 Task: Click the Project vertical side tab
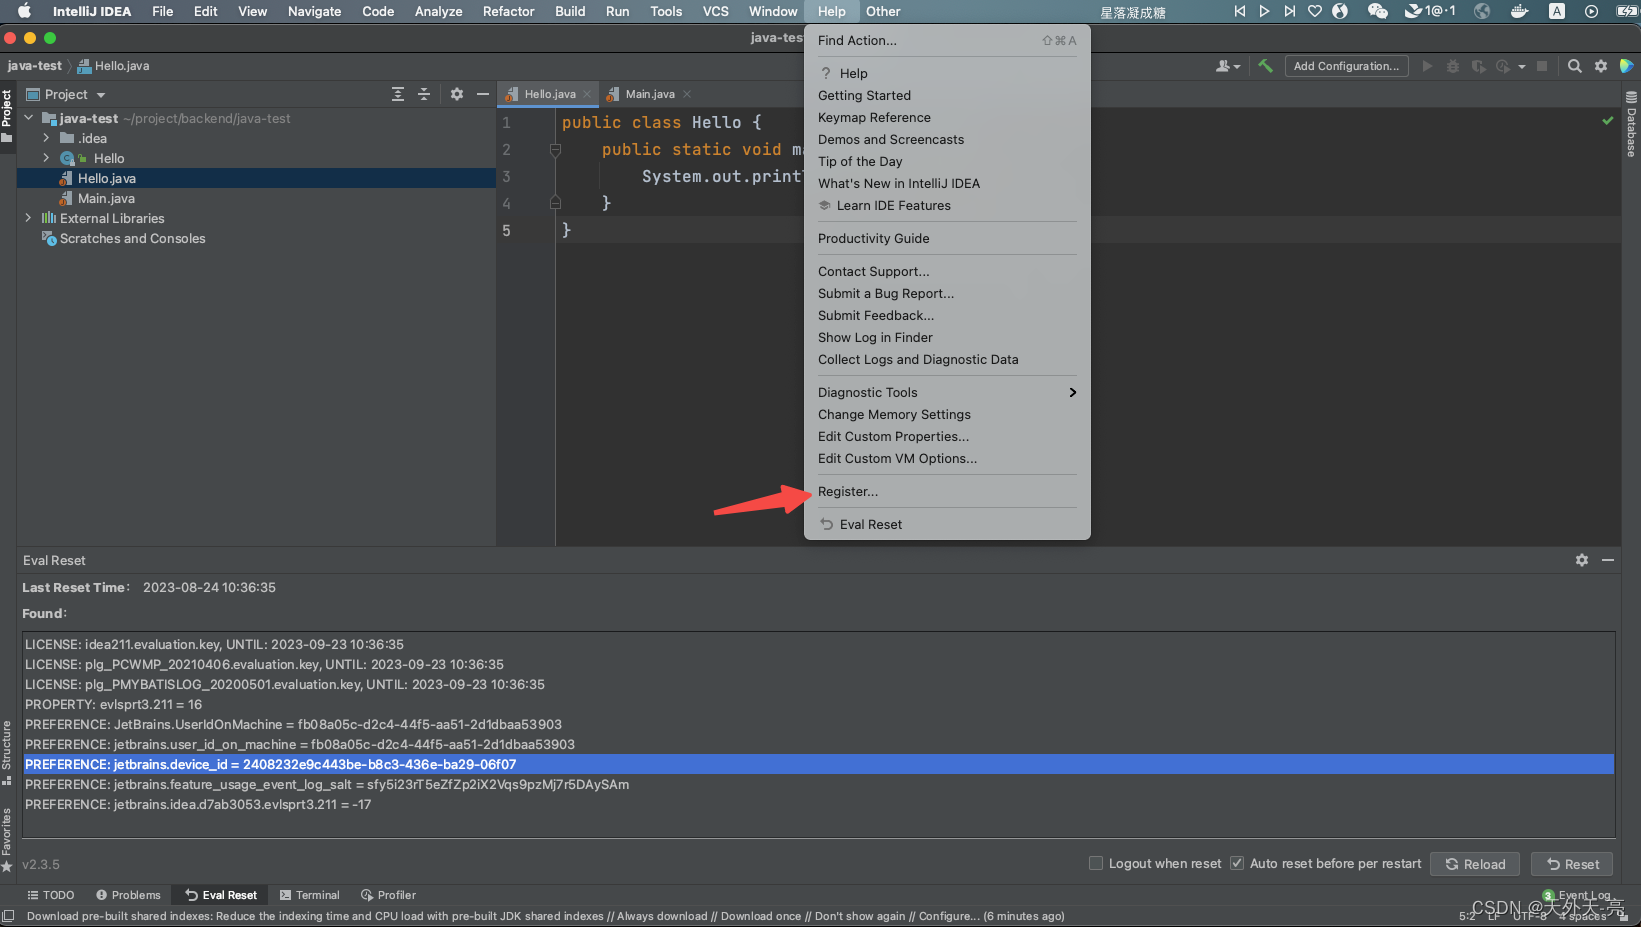[x=7, y=116]
